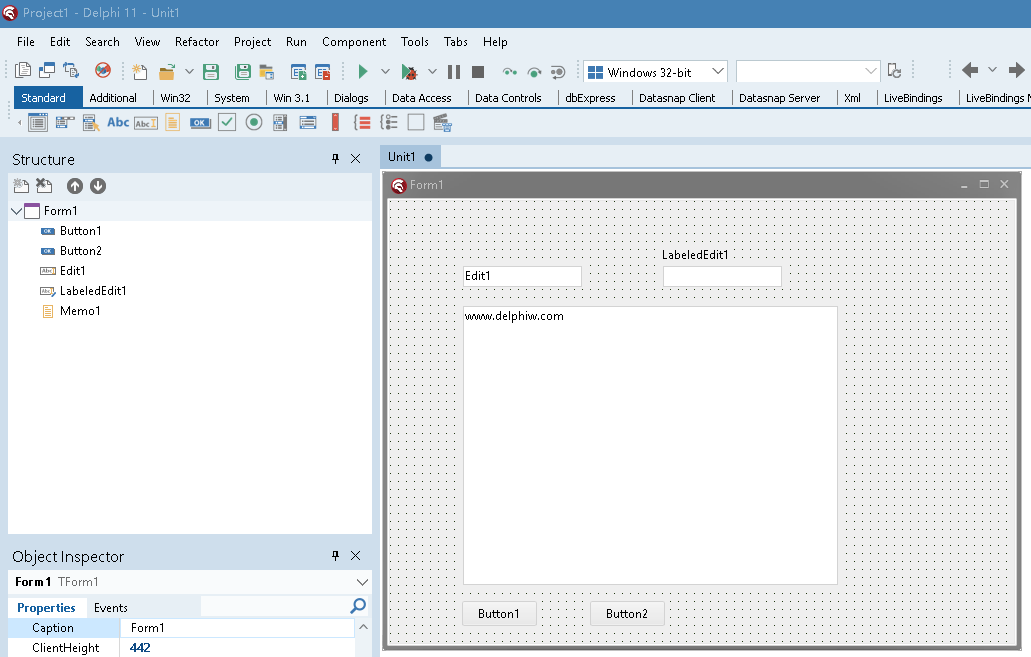Viewport: 1031px width, 657px height.
Task: Click the Save All toolbar icon
Action: tap(243, 71)
